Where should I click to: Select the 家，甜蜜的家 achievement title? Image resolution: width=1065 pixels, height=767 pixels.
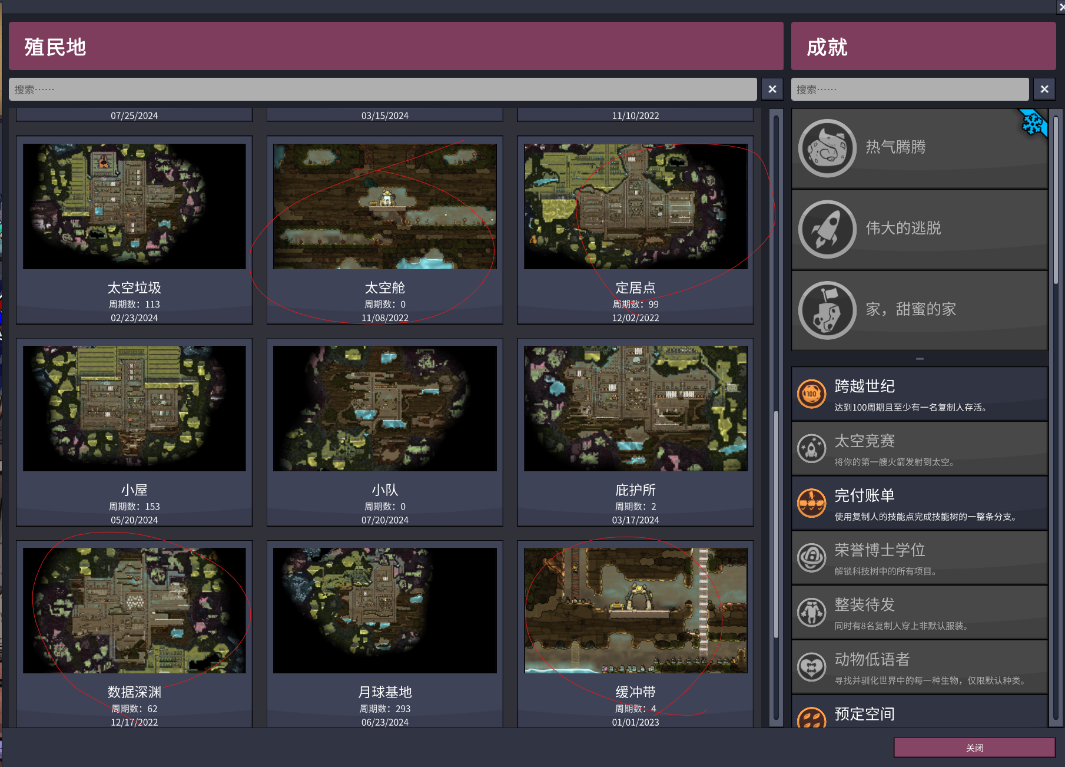click(x=911, y=310)
